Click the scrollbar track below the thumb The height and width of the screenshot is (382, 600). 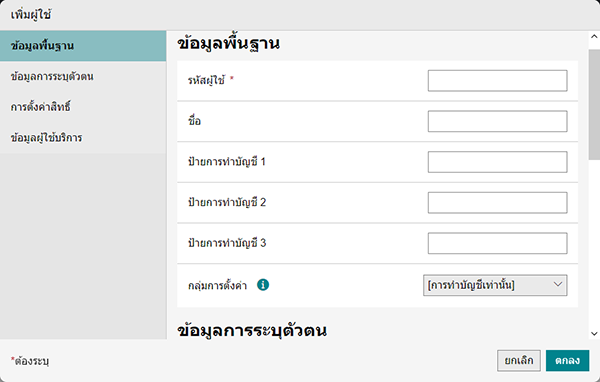(594, 244)
